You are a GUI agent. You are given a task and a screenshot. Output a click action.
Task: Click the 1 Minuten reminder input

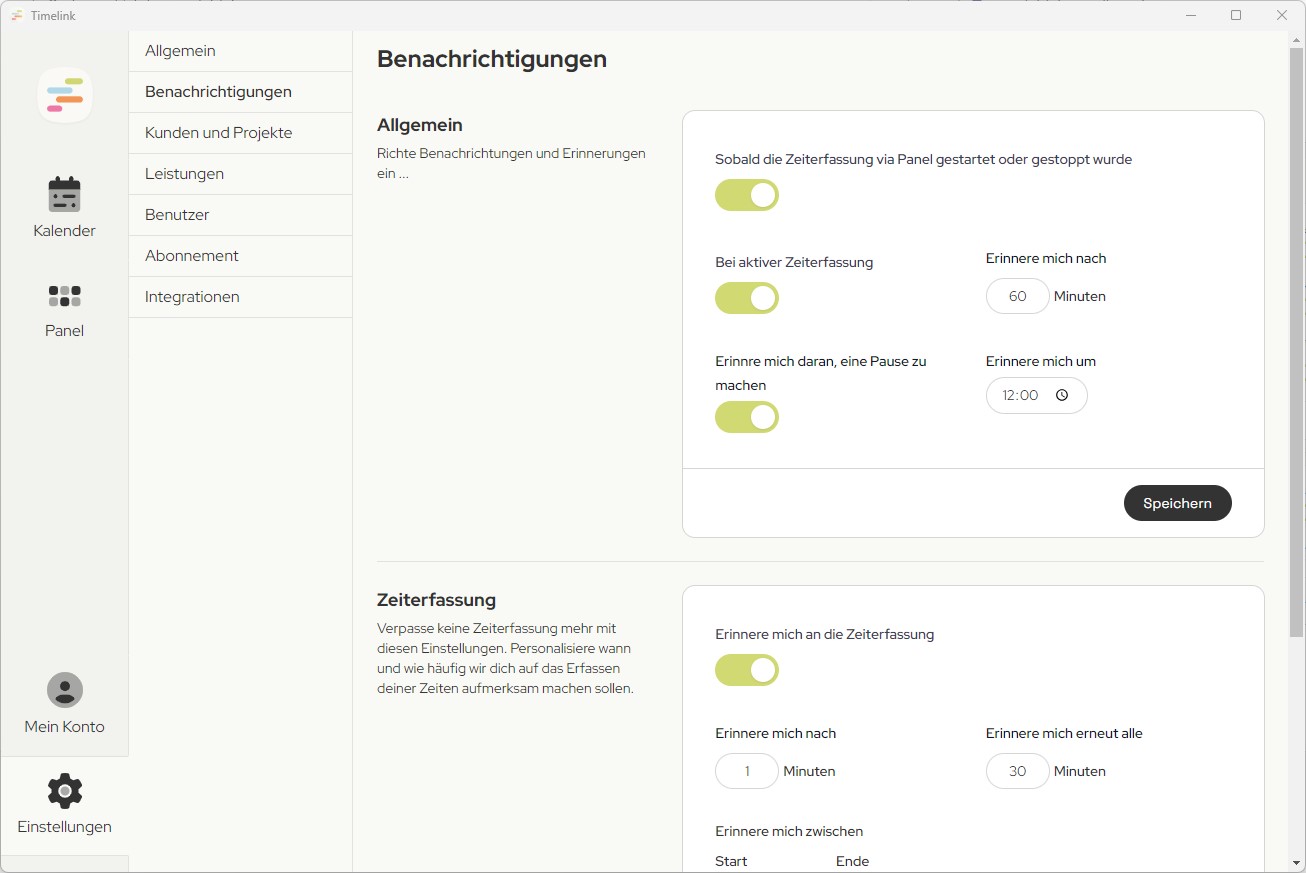pos(747,771)
